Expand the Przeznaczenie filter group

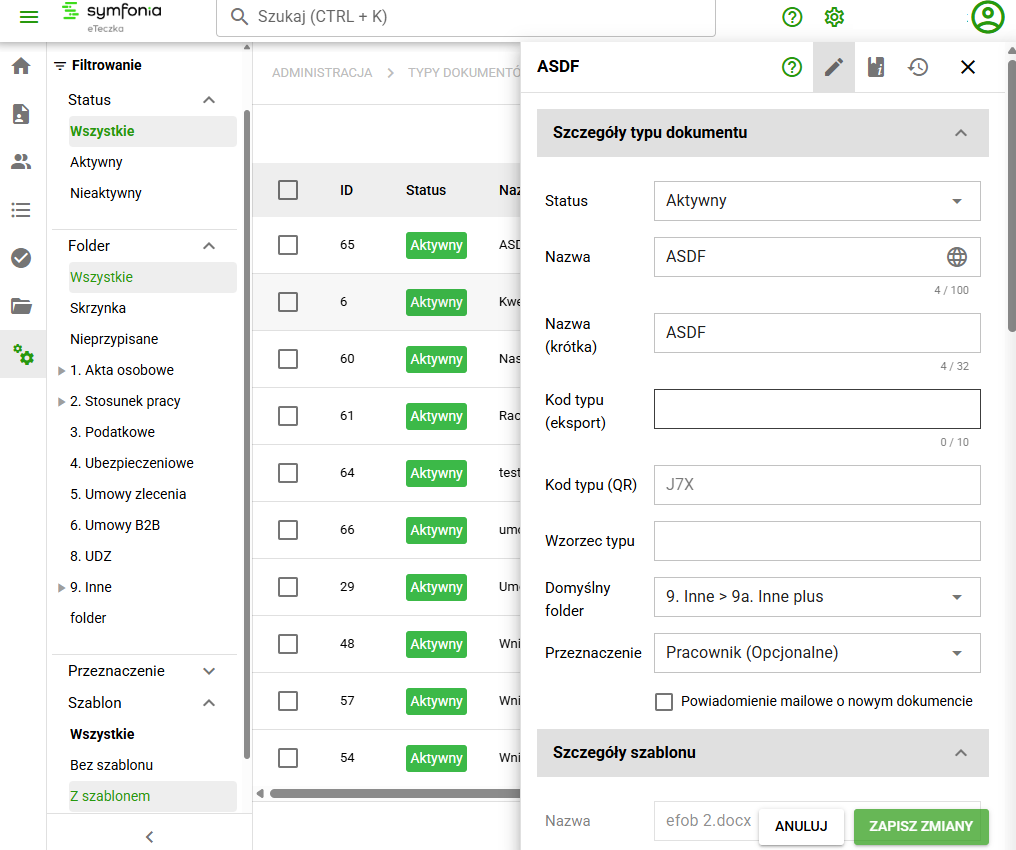point(209,671)
